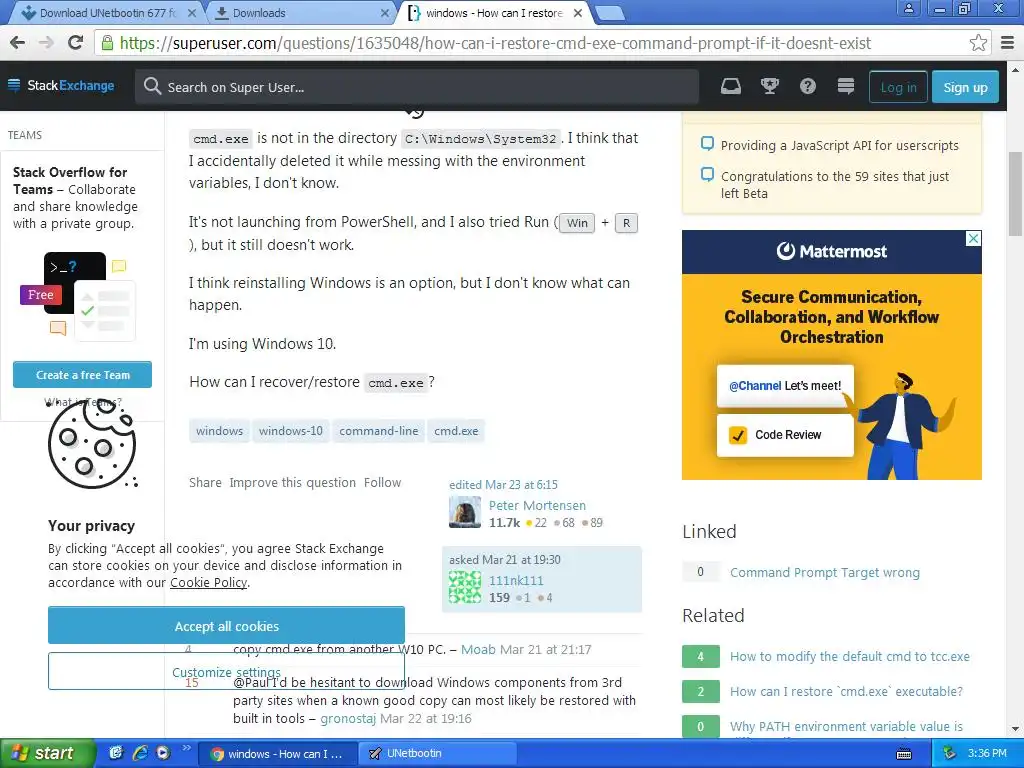Accept all cookies
Screen dimensions: 1024x768
click(226, 626)
